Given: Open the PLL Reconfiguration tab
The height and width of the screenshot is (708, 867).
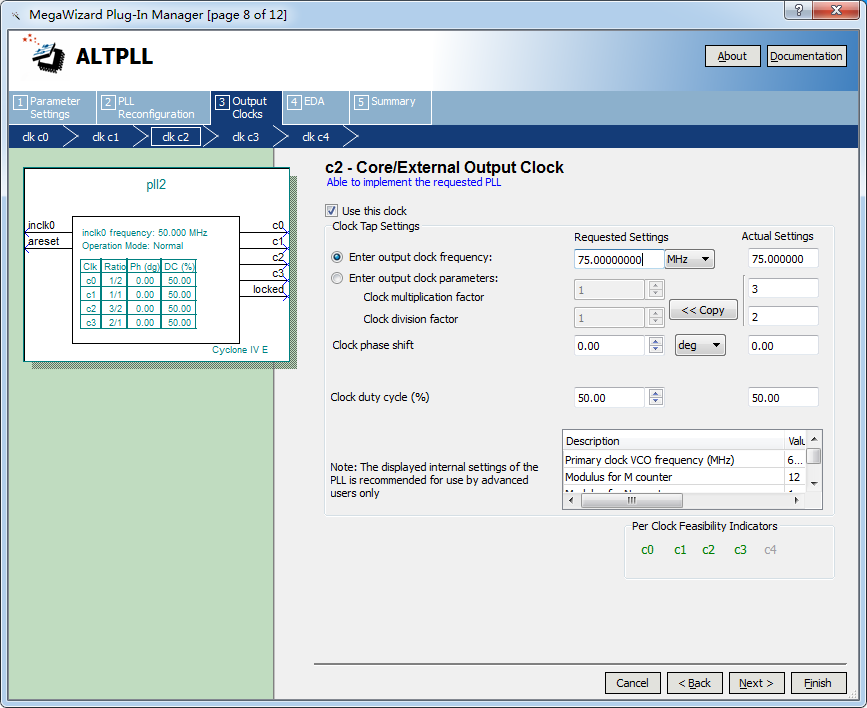Looking at the screenshot, I should coord(153,108).
